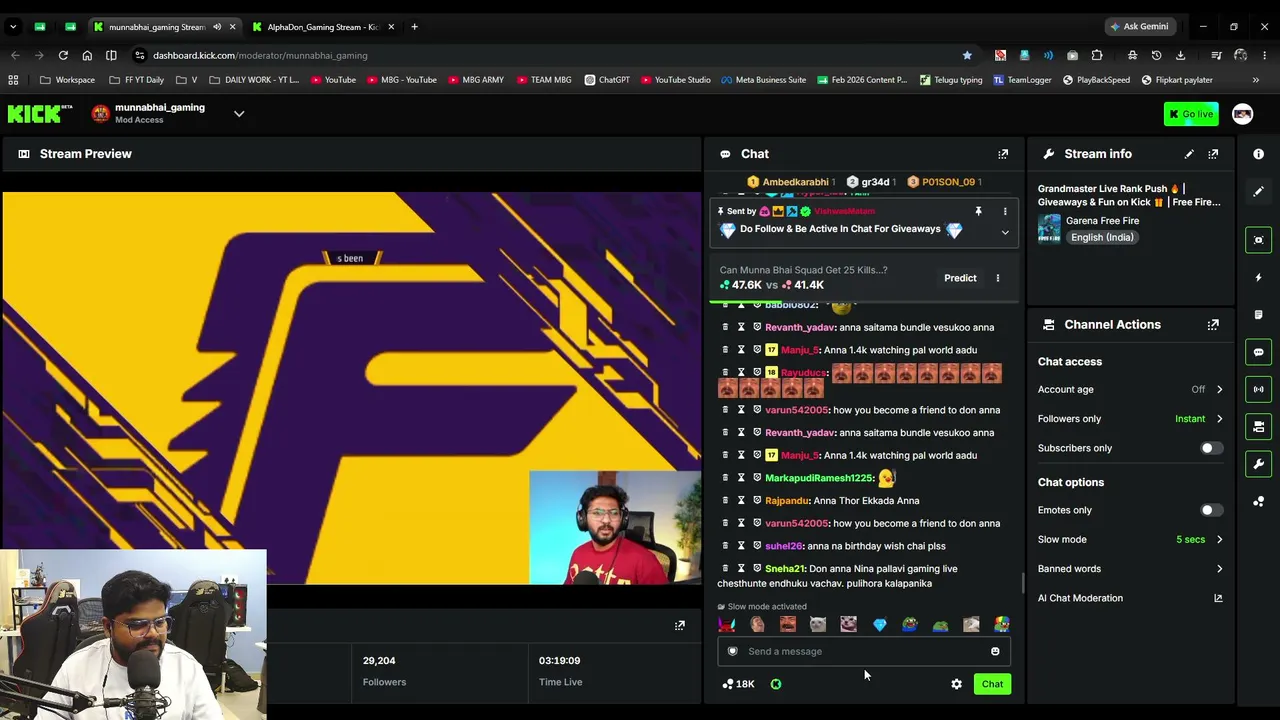
Task: Open the English (India) language tag
Action: (1101, 238)
